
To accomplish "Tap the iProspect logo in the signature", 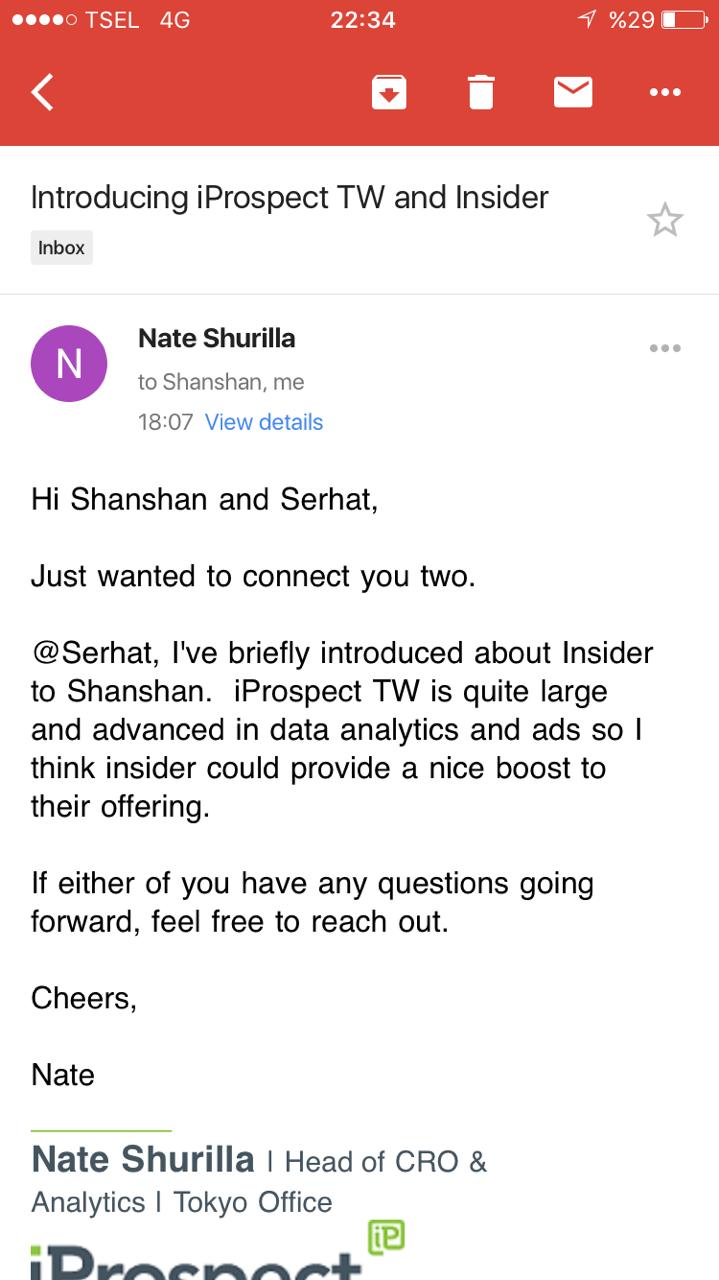I will [195, 1262].
